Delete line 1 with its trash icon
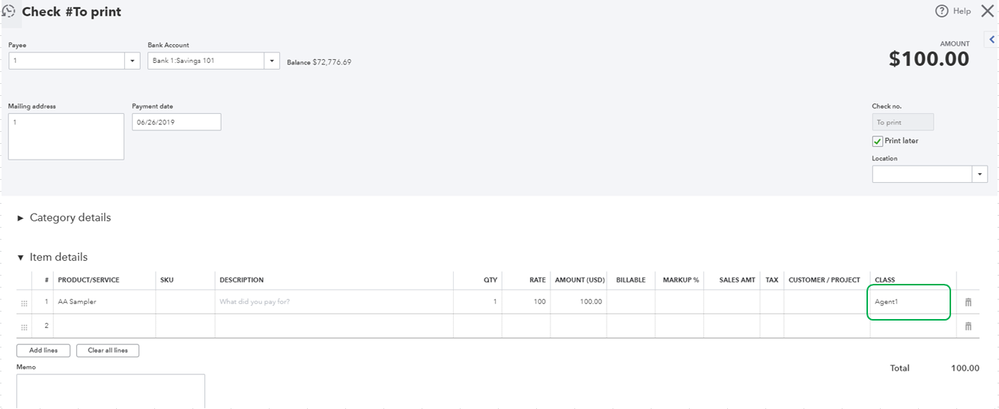 pos(968,302)
